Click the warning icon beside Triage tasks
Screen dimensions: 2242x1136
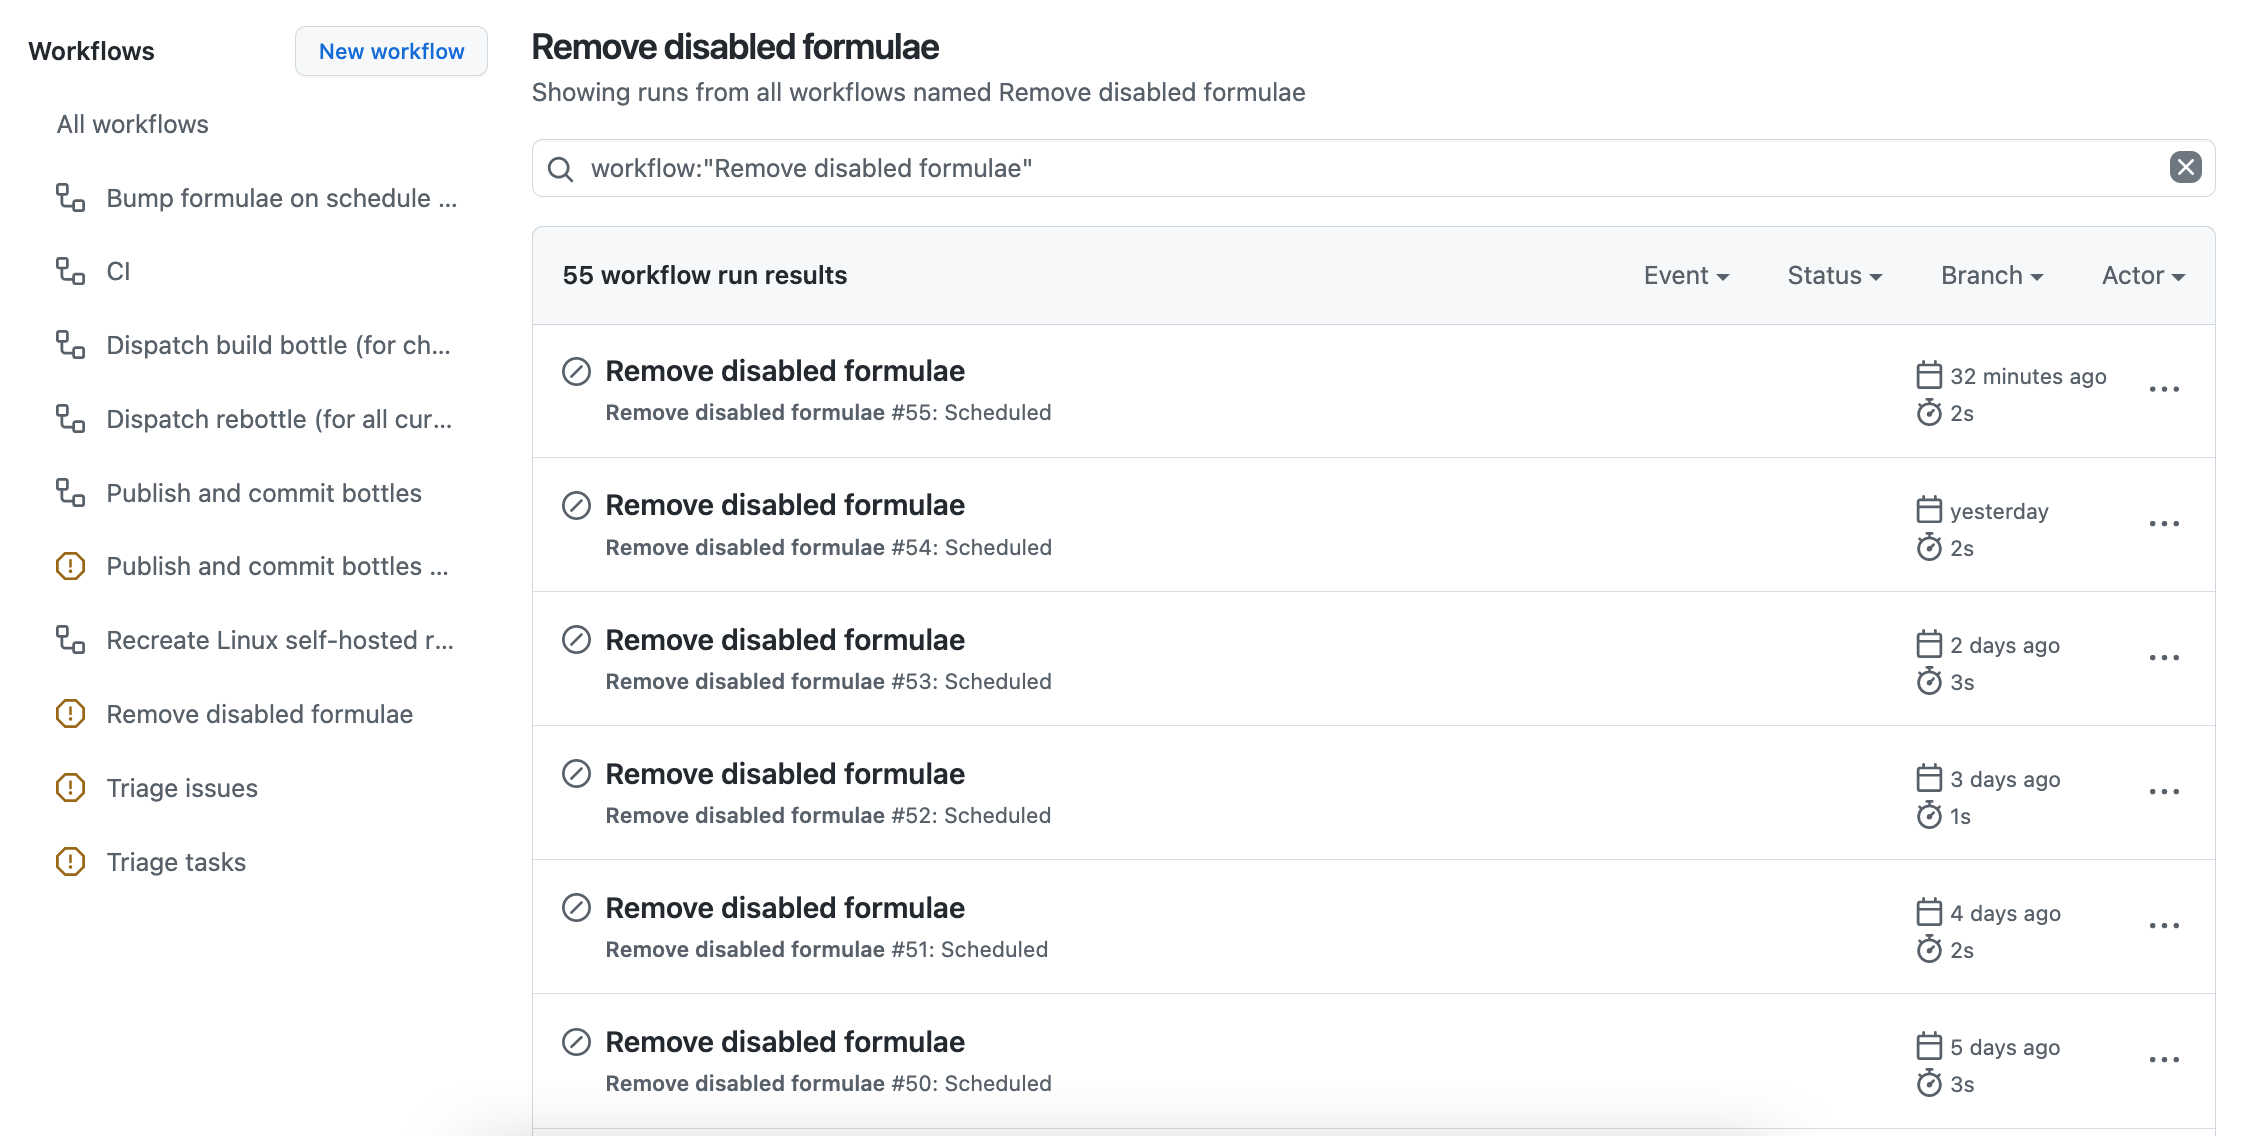click(69, 861)
